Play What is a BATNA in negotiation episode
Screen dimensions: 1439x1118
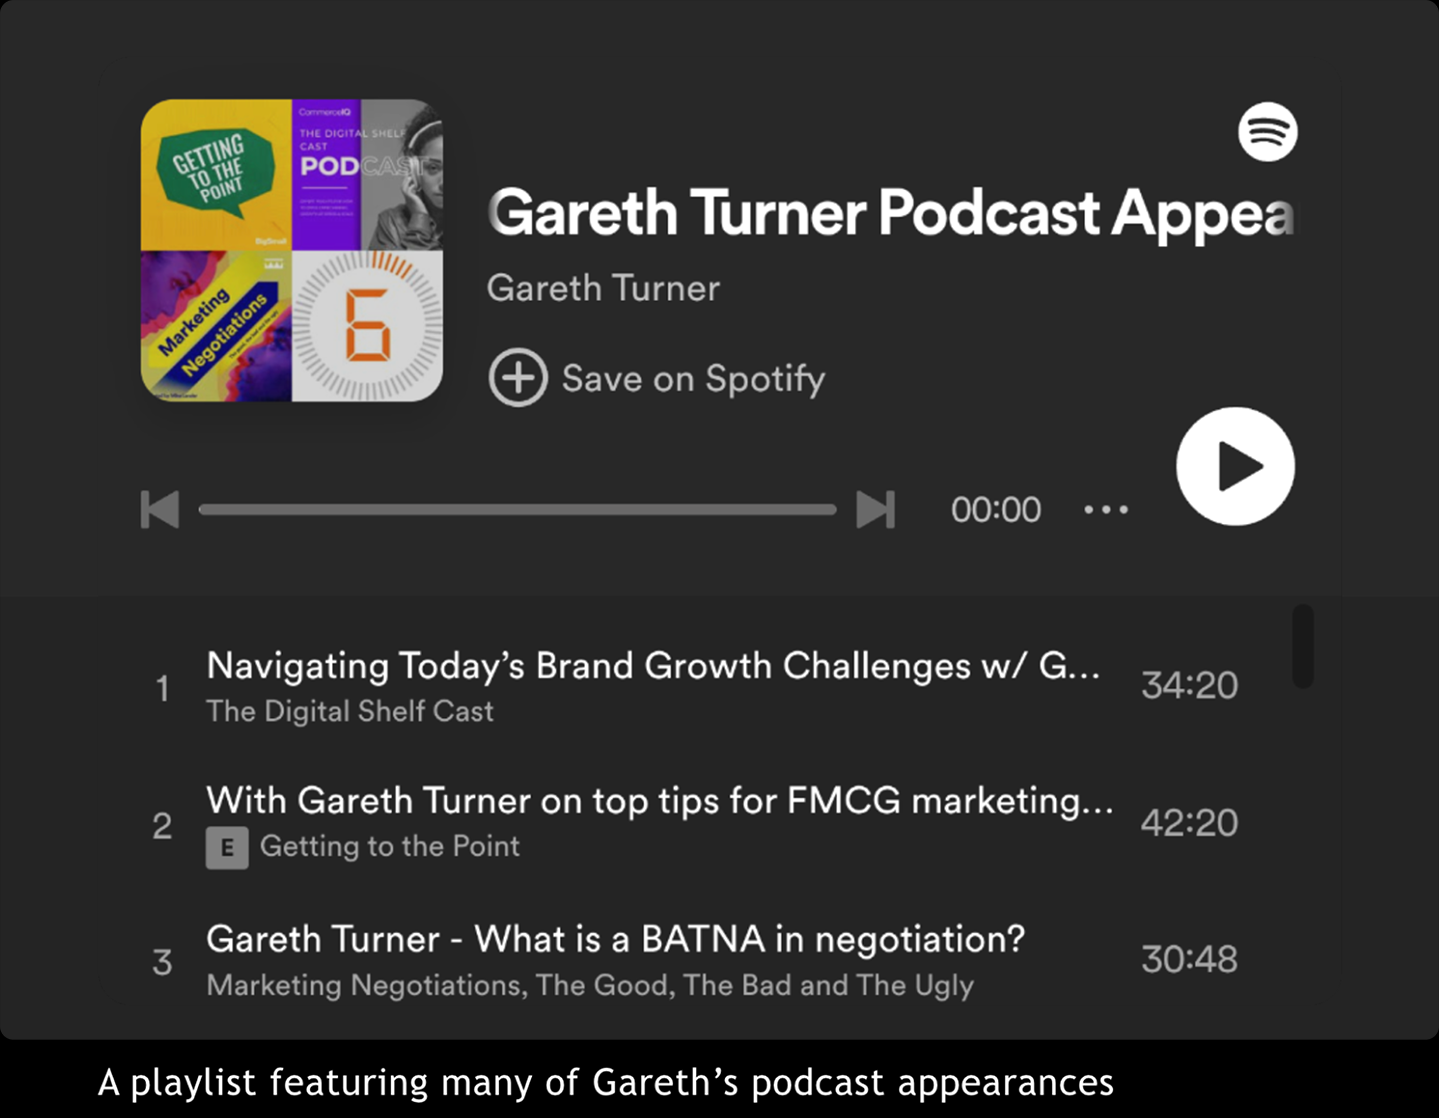(616, 939)
